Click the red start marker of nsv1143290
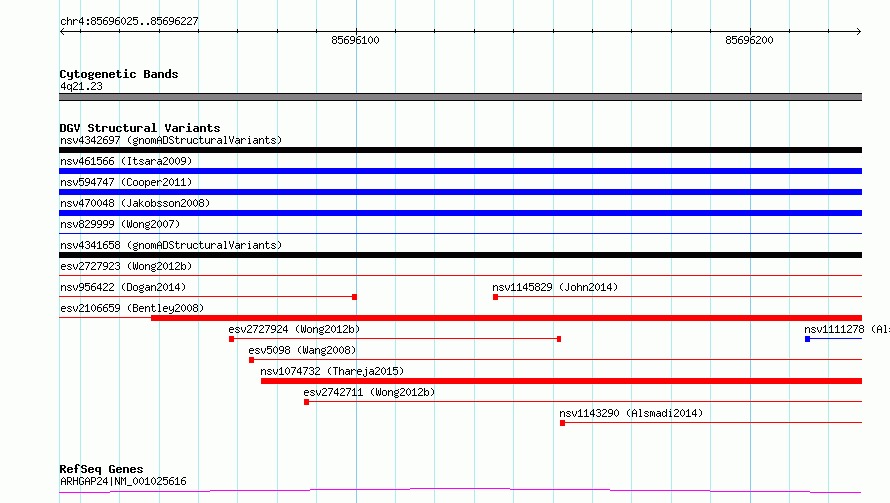 click(562, 423)
